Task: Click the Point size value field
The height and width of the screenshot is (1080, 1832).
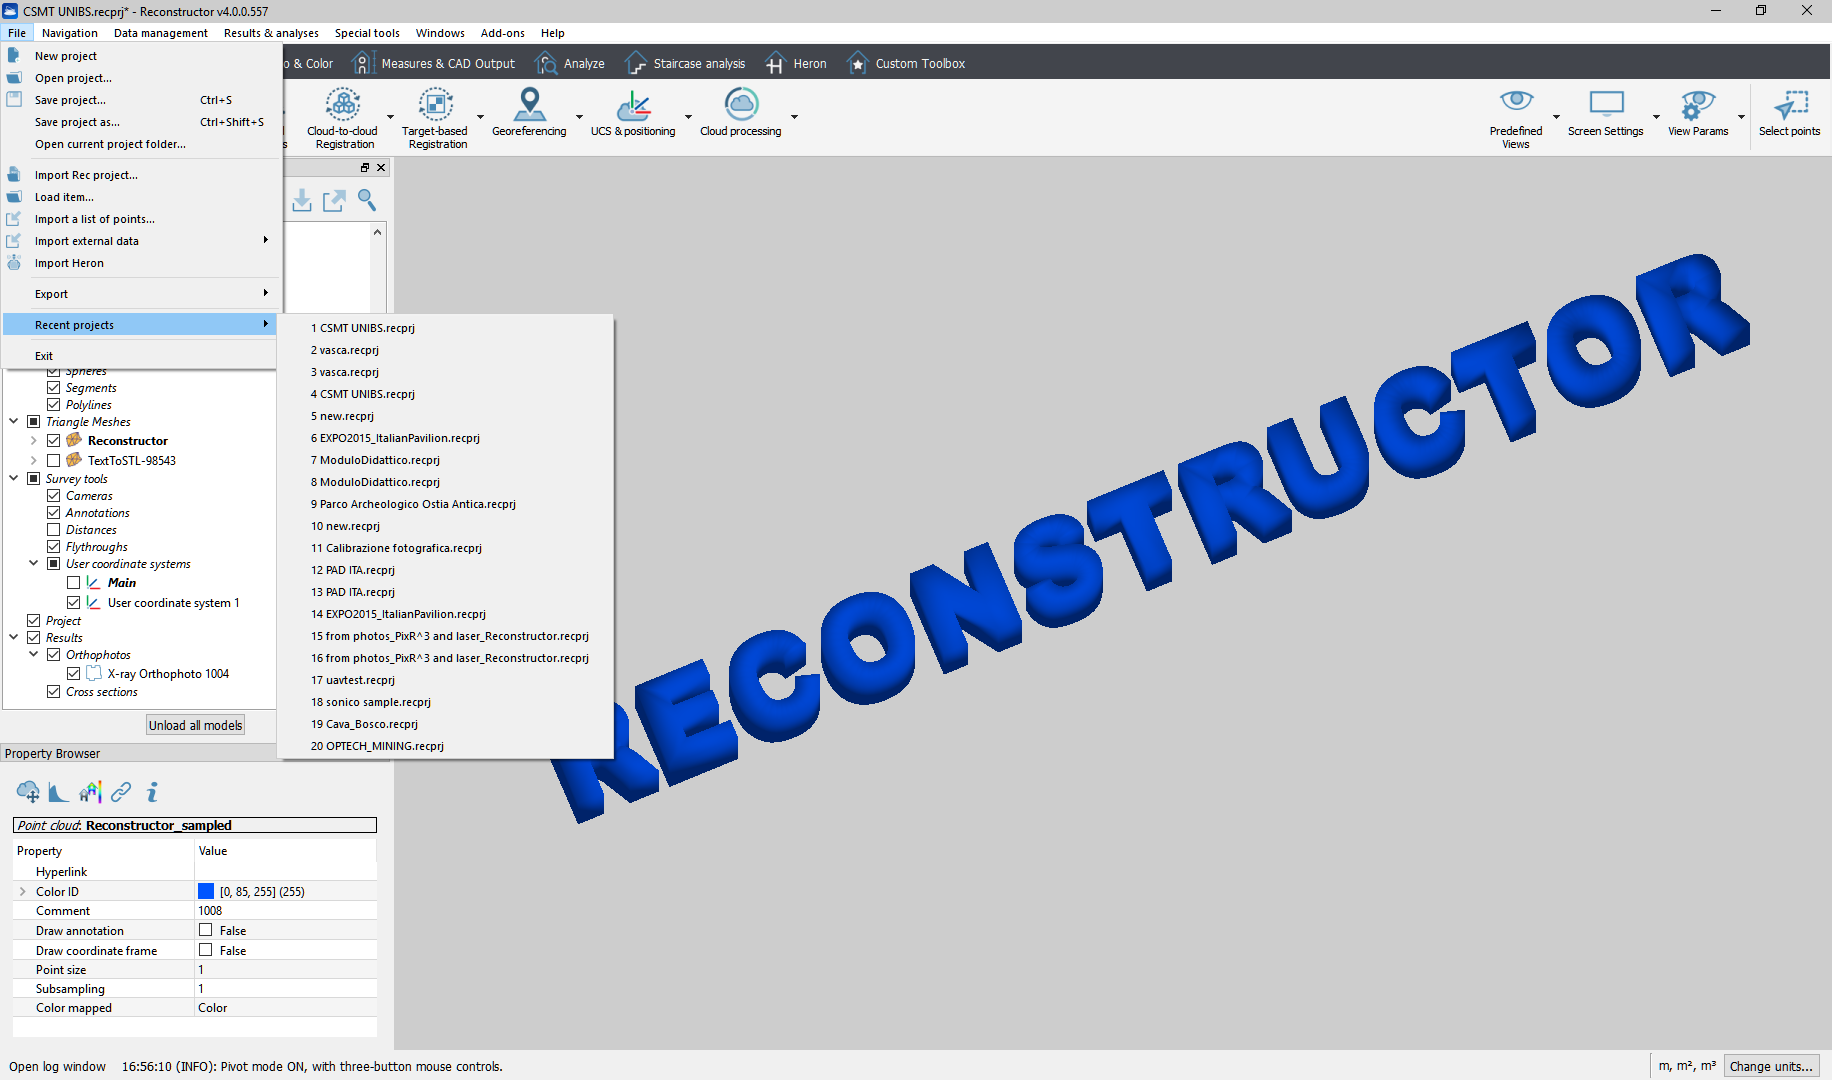Action: point(286,970)
